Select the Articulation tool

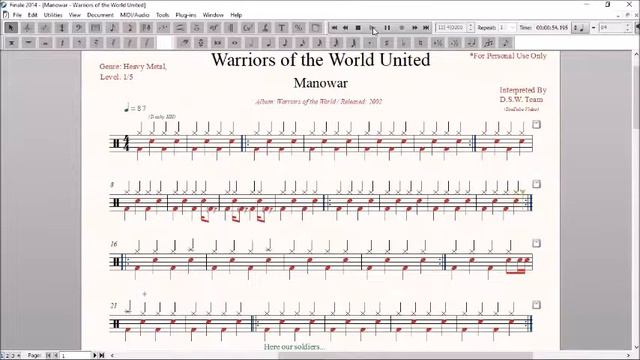click(197, 28)
